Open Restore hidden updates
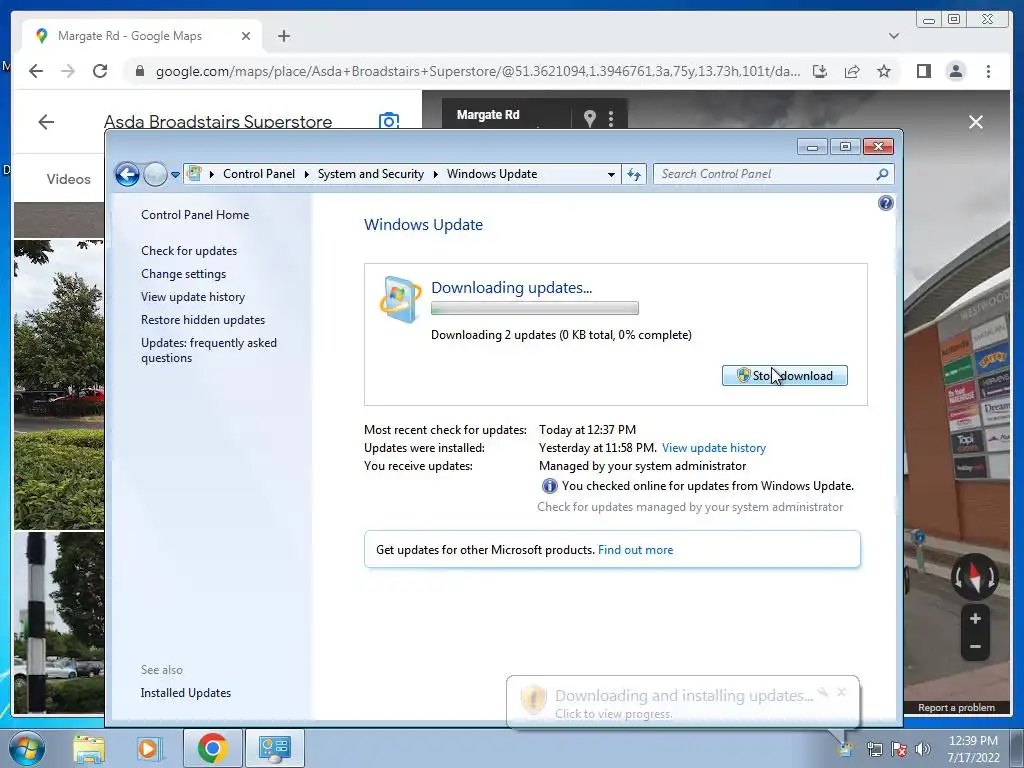 (x=203, y=319)
